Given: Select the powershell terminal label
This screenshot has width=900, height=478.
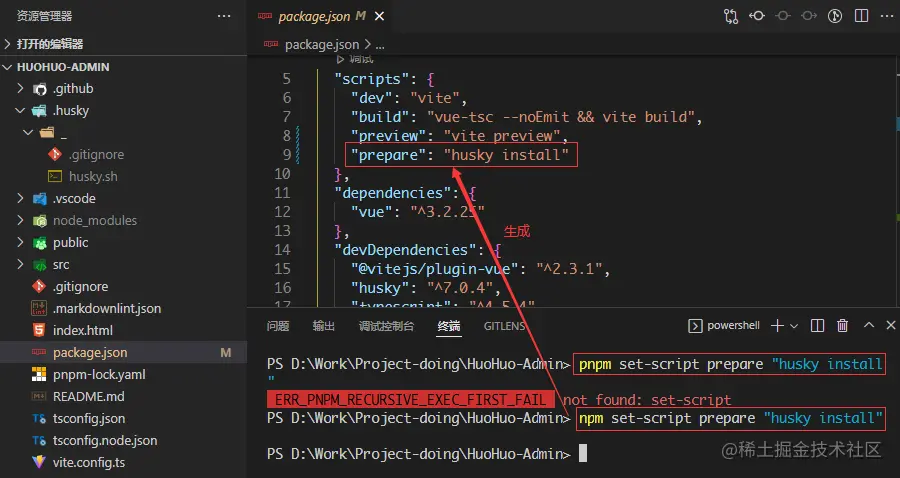Looking at the screenshot, I should tap(734, 325).
